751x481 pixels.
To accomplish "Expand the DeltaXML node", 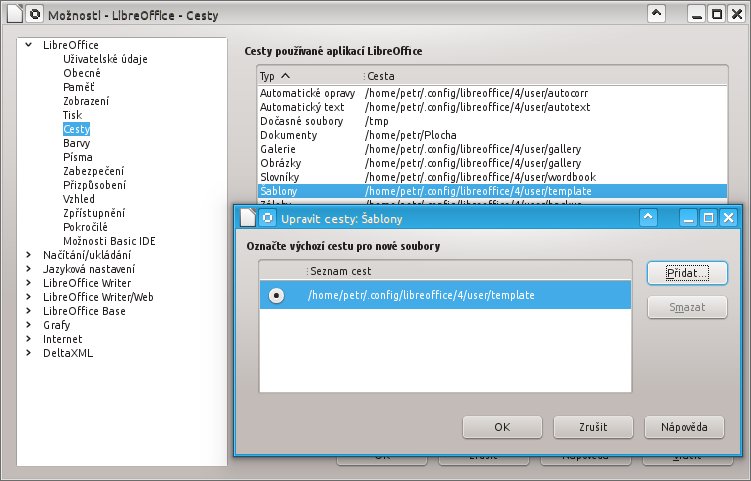I will 29,353.
